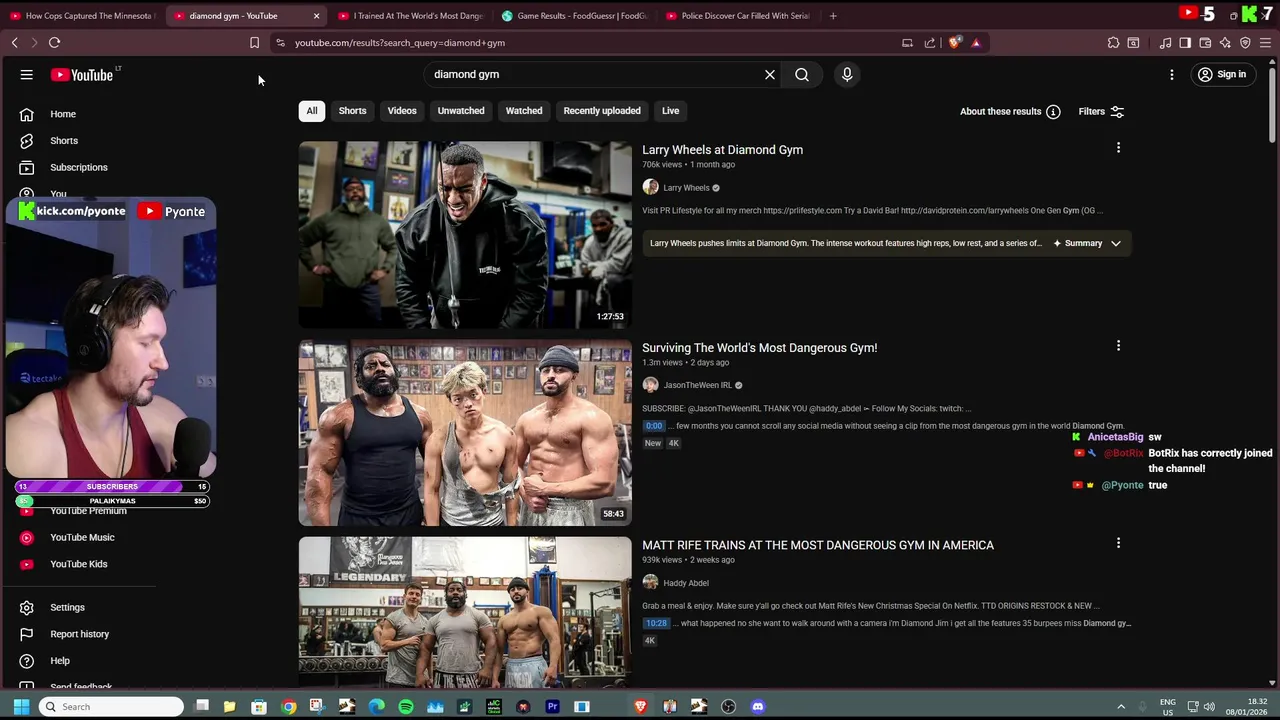Open browser main hamburger menu

click(x=1265, y=43)
